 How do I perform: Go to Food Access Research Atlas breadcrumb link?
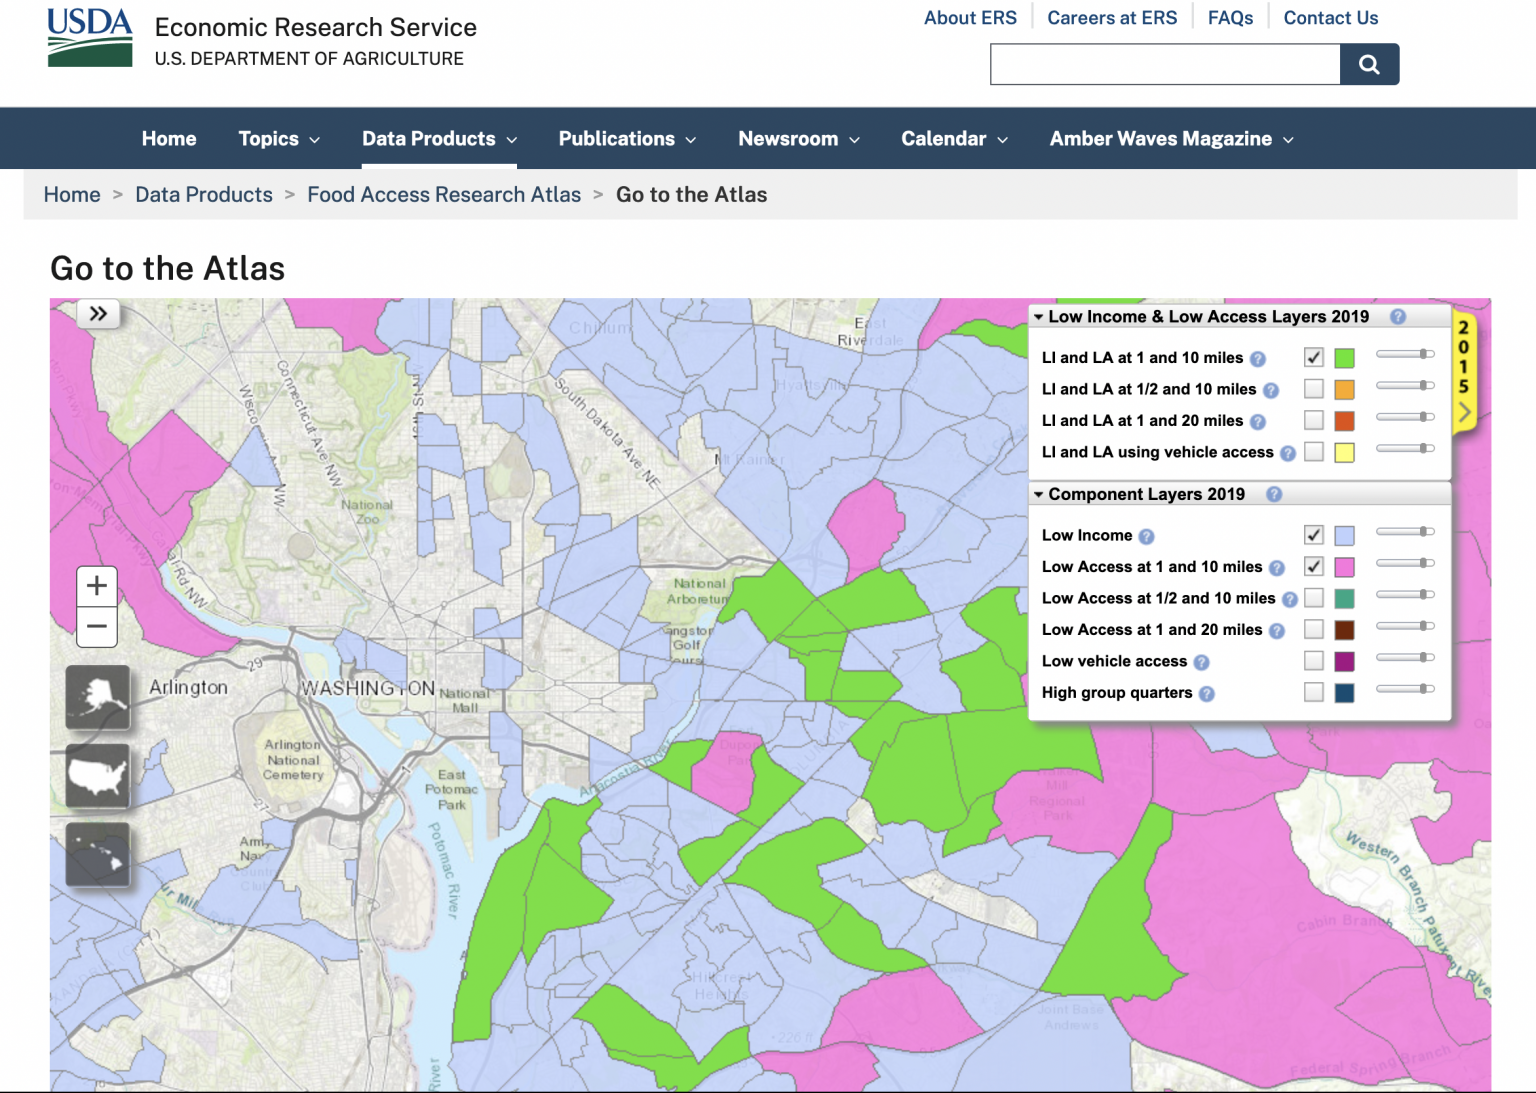tap(444, 194)
